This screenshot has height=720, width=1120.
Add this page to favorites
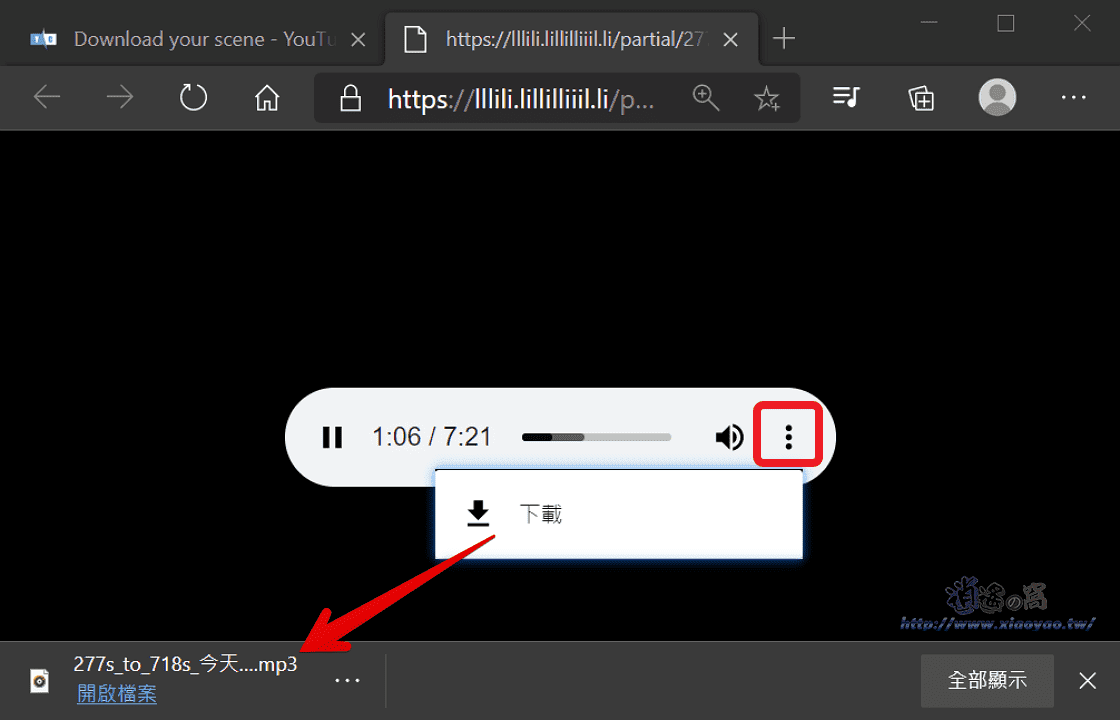(x=767, y=98)
